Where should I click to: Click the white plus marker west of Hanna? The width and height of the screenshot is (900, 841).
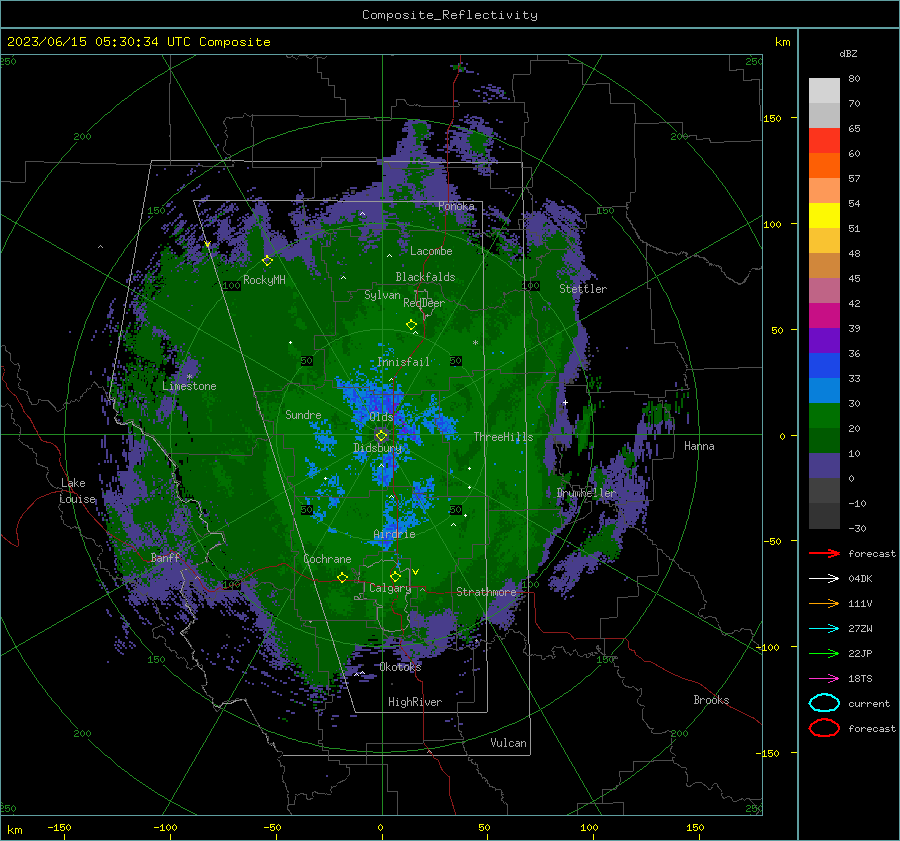coord(565,402)
